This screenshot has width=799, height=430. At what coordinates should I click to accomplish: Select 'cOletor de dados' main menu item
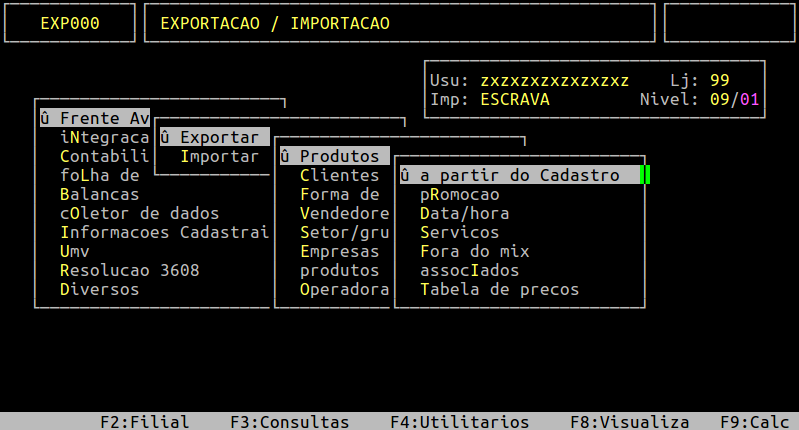(139, 214)
